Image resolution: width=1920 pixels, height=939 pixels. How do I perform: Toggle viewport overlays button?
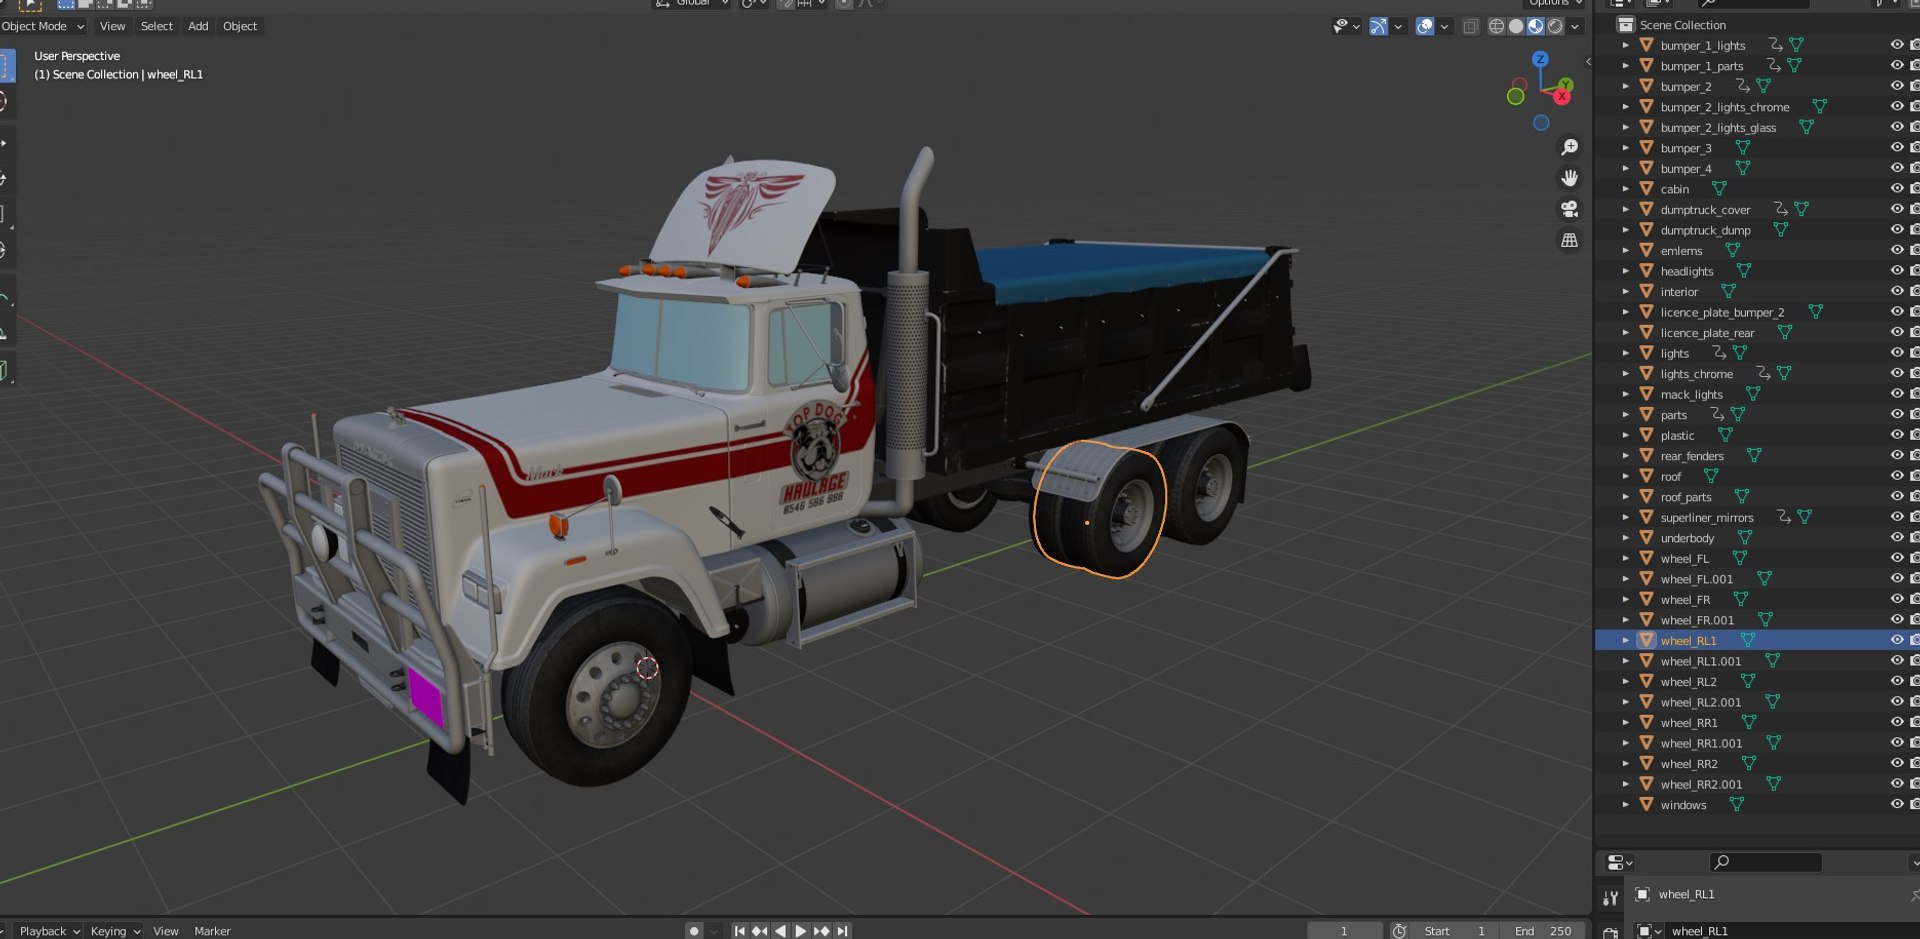click(1425, 27)
